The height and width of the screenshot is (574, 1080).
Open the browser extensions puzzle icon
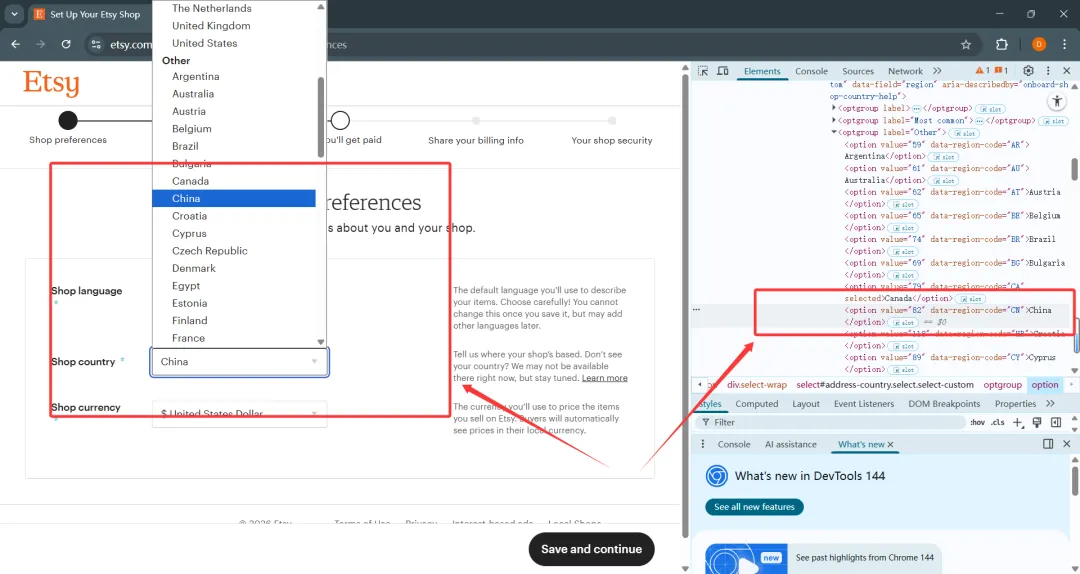pyautogui.click(x=1002, y=44)
